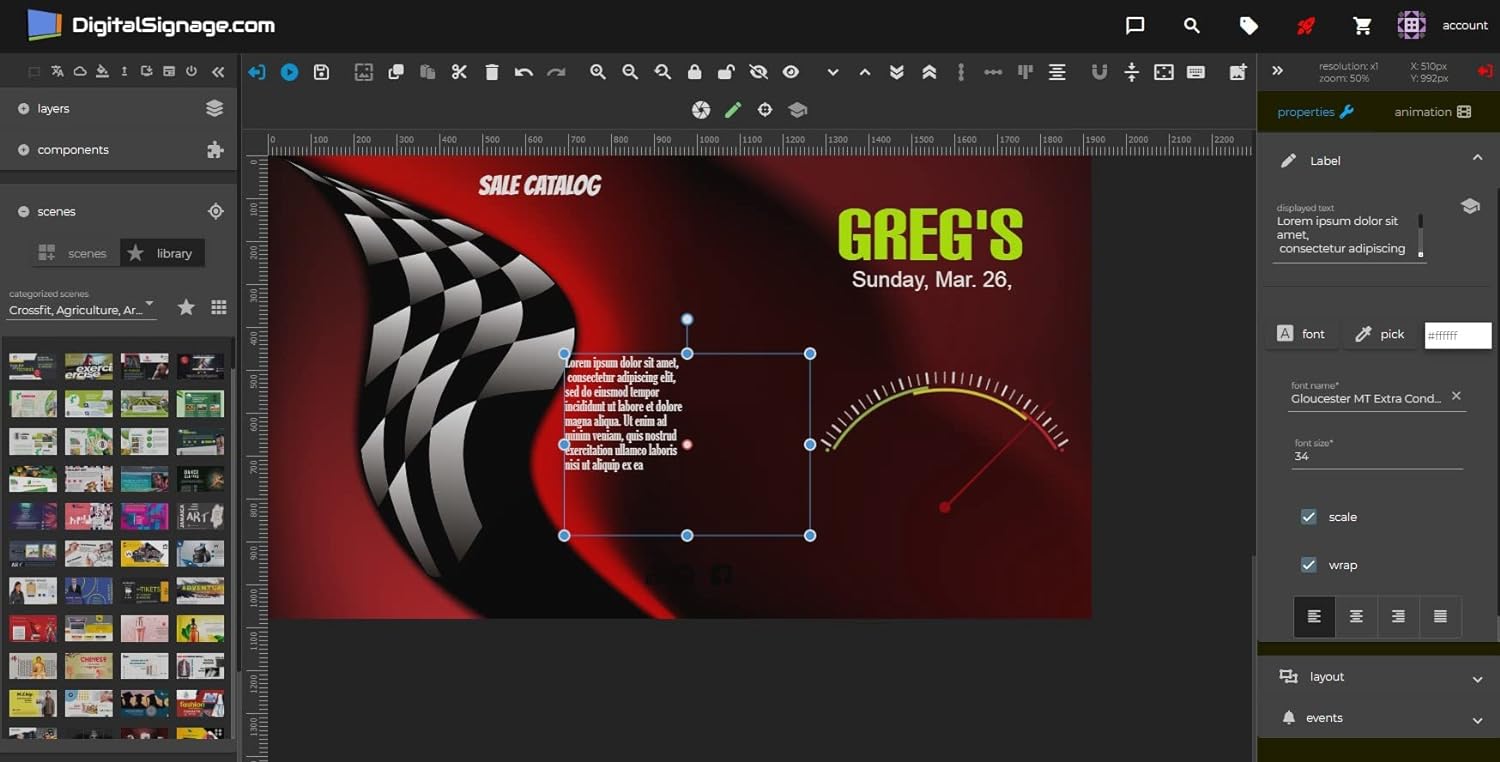This screenshot has width=1500, height=762.
Task: Click the closed padlock lock icon
Action: 694,72
